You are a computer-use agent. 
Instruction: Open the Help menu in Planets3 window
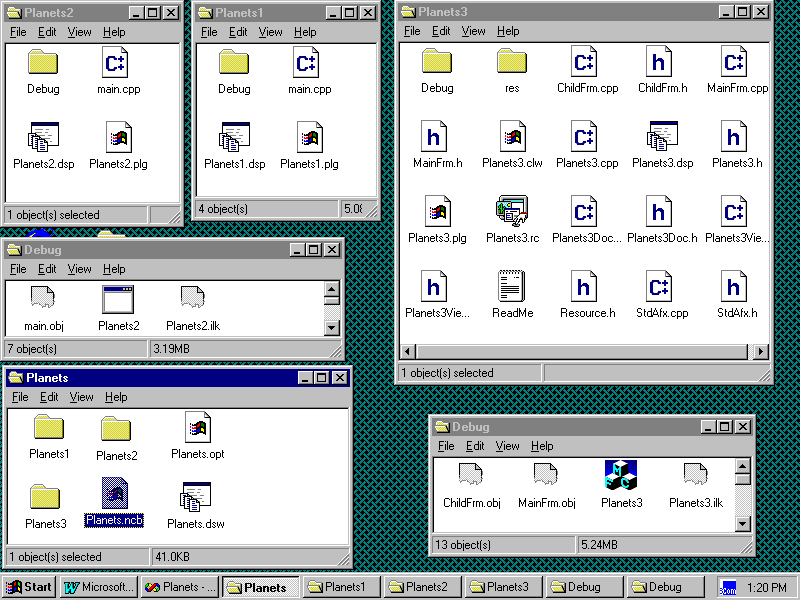pos(508,31)
